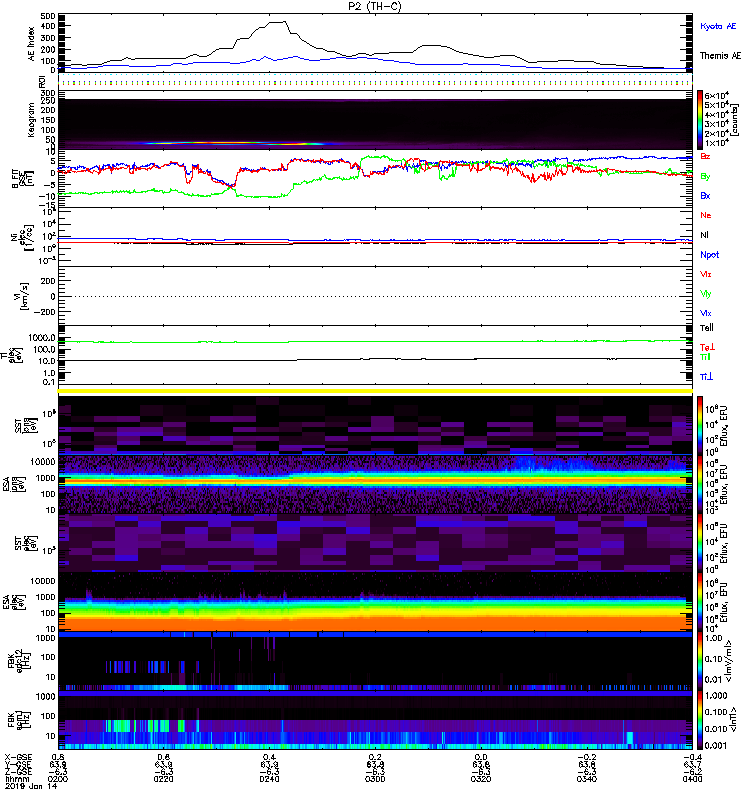
Task: Click the Y-GSE row label
Action: tap(17, 764)
